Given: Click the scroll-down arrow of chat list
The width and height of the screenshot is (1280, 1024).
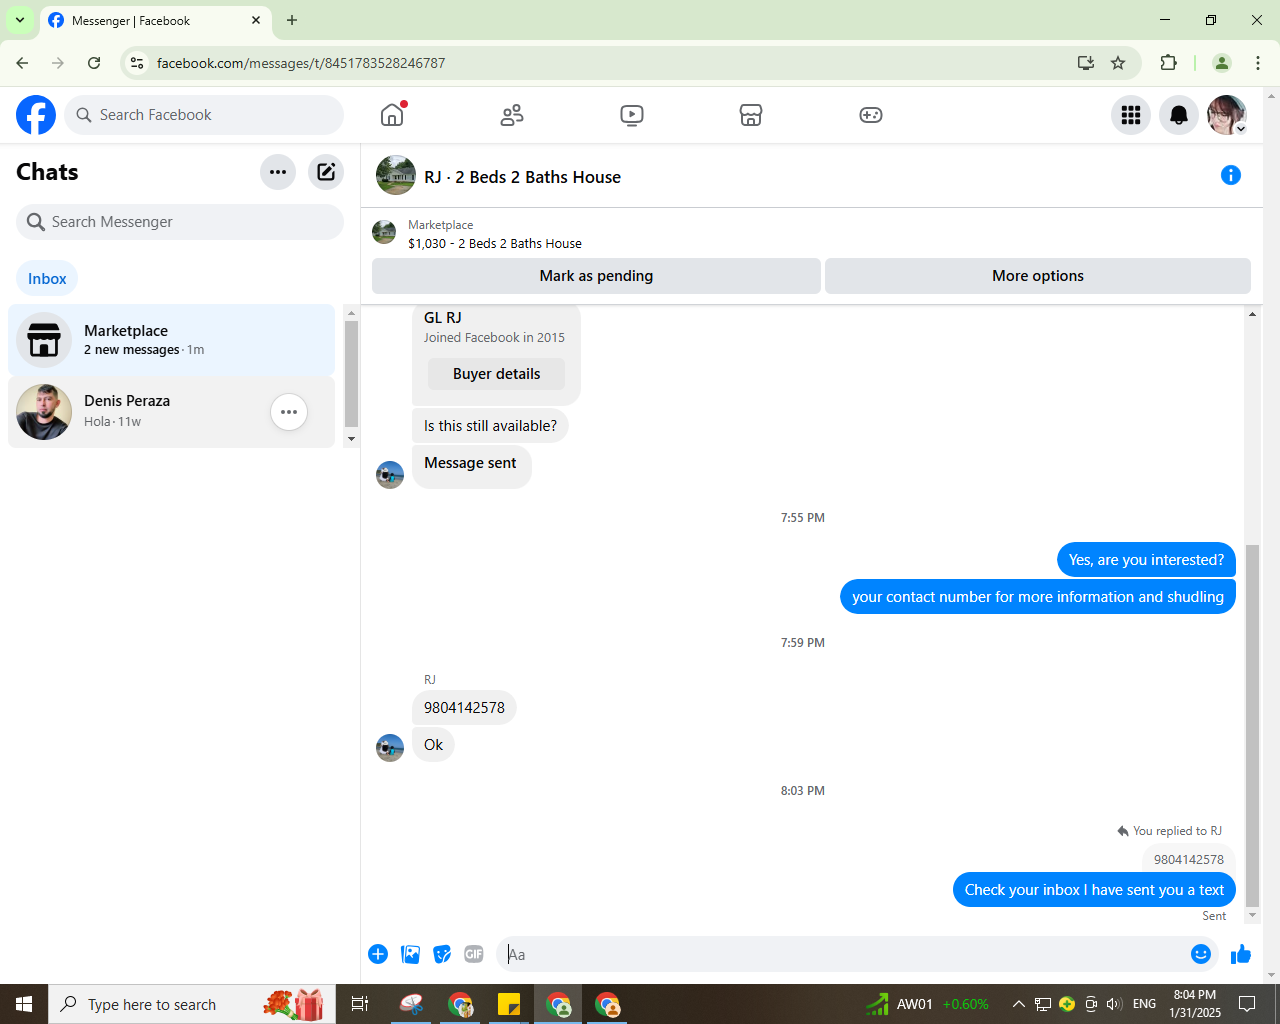Looking at the screenshot, I should point(351,439).
